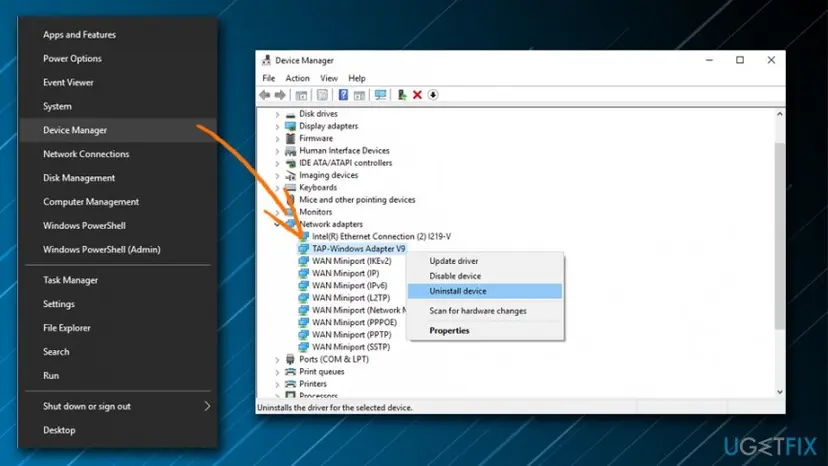Choose Scan for hardware changes in context menu

pyautogui.click(x=485, y=311)
